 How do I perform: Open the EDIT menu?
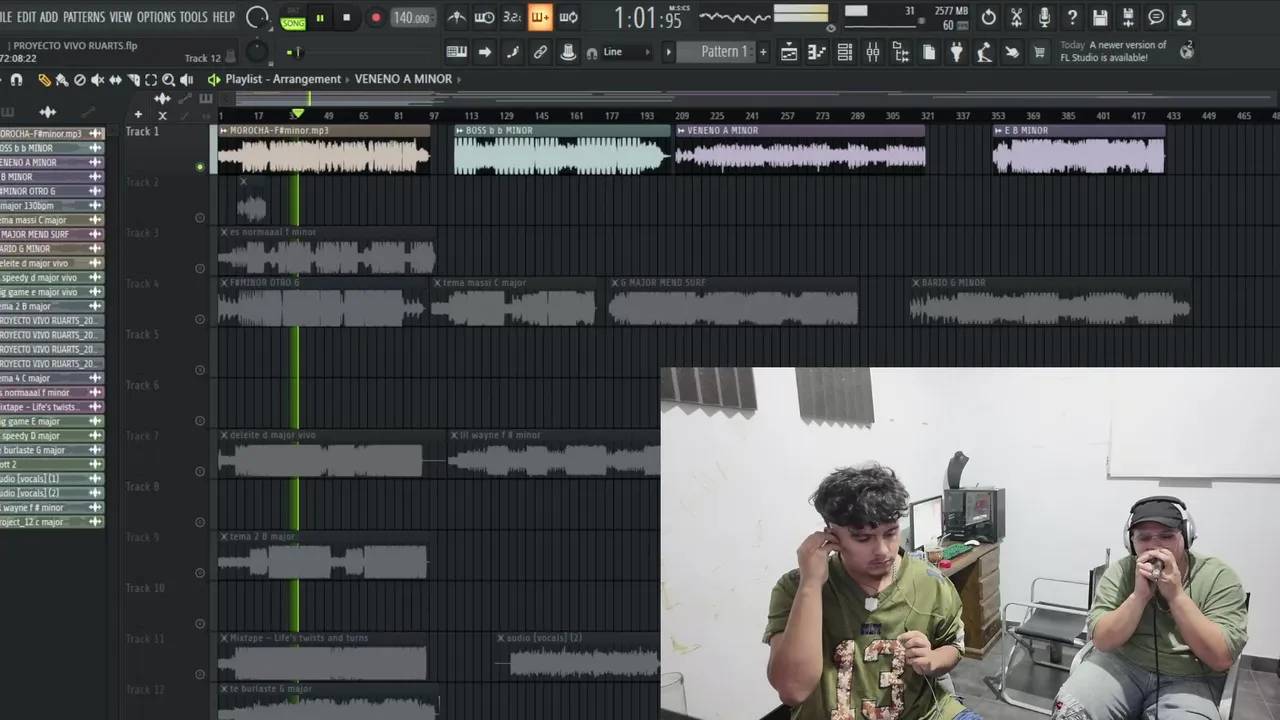pyautogui.click(x=27, y=17)
